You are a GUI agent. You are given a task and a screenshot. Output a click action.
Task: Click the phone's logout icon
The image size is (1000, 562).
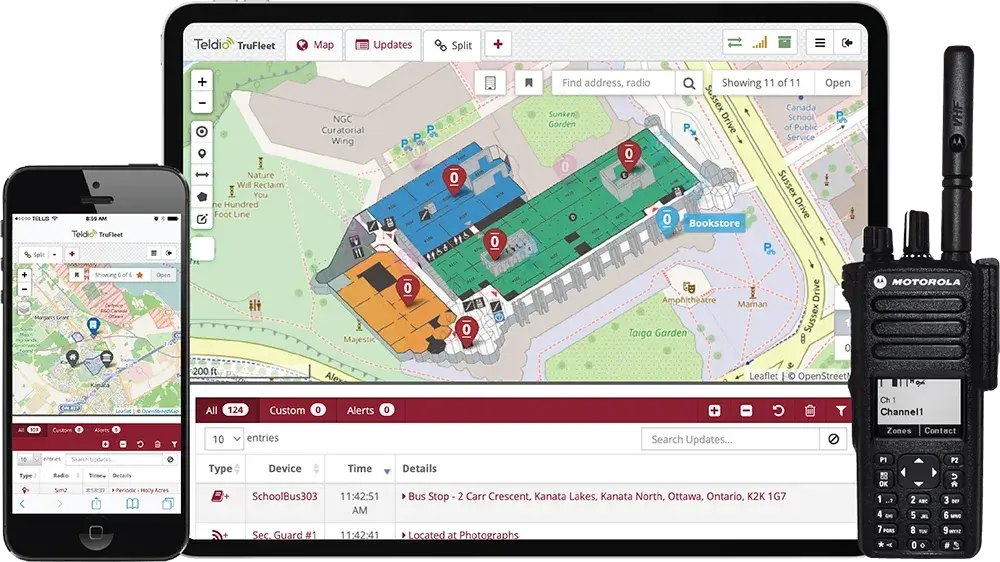tap(170, 253)
